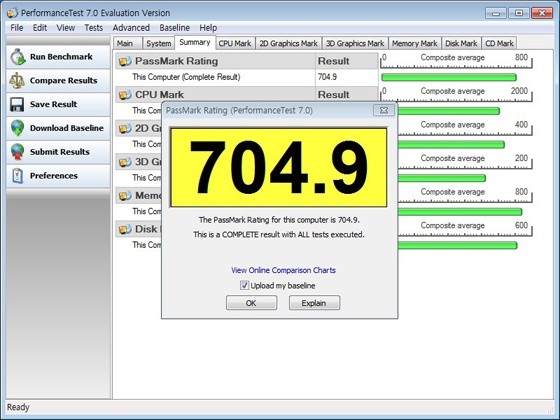
Task: Click the Compare Results button label
Action: point(64,80)
